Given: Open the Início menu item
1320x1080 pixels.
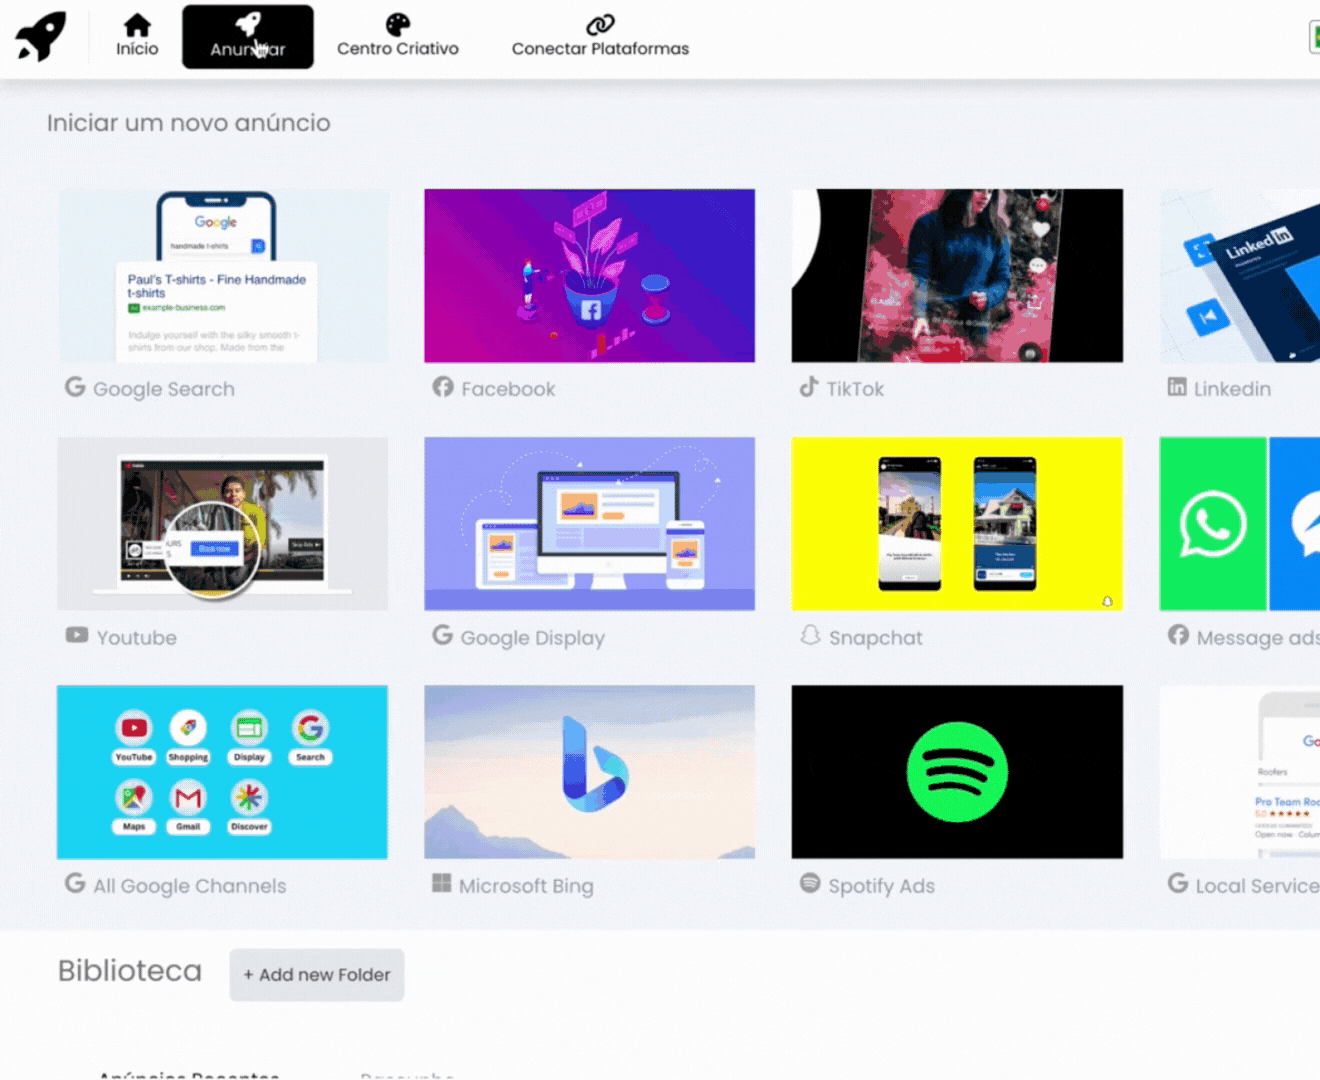Looking at the screenshot, I should (136, 36).
